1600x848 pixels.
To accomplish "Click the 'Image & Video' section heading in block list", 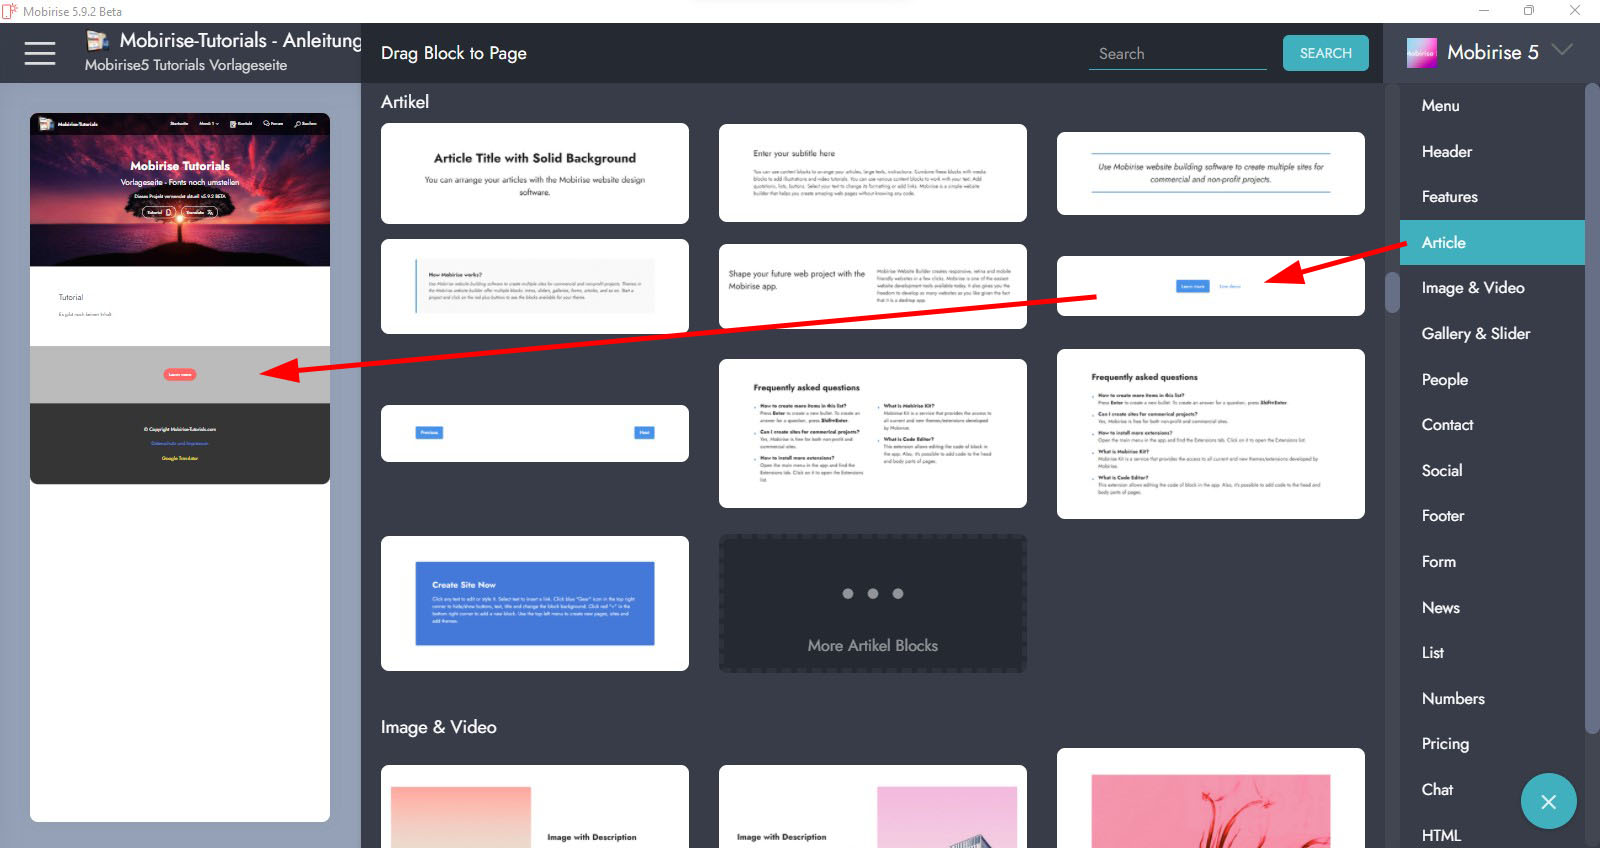I will coord(439,727).
